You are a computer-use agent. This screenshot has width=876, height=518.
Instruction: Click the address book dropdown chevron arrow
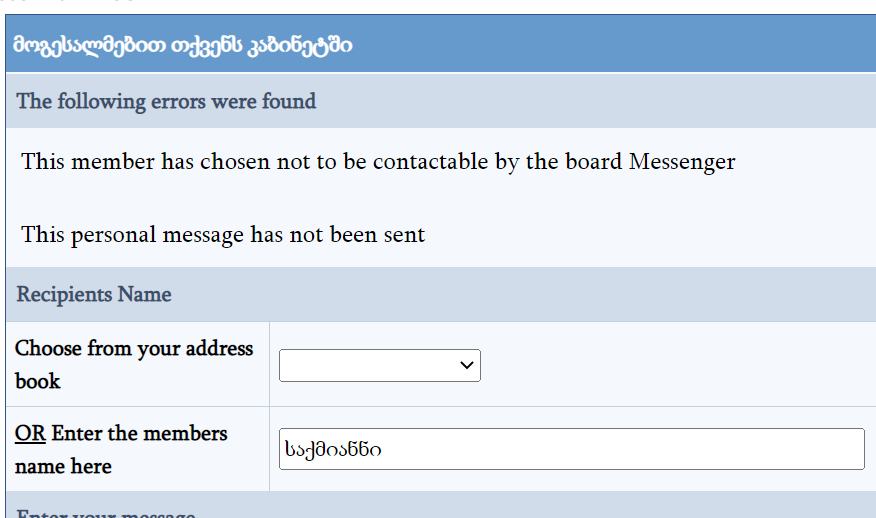(x=466, y=365)
